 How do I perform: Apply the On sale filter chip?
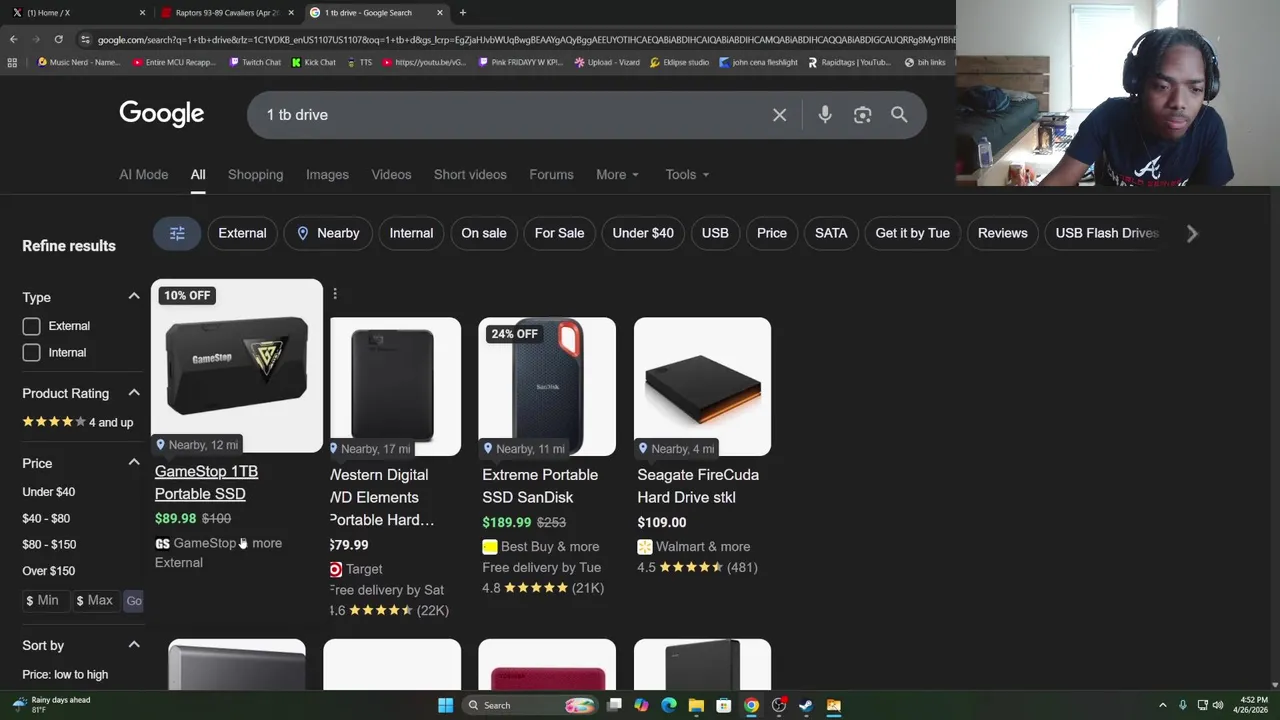[484, 233]
